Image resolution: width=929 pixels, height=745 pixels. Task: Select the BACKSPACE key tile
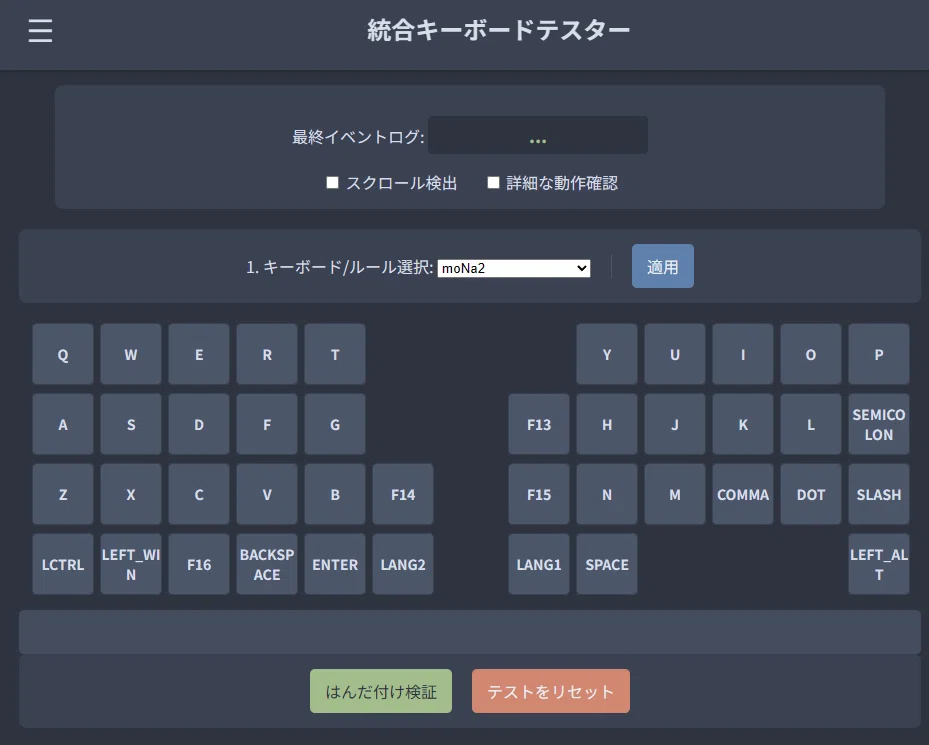coord(267,564)
